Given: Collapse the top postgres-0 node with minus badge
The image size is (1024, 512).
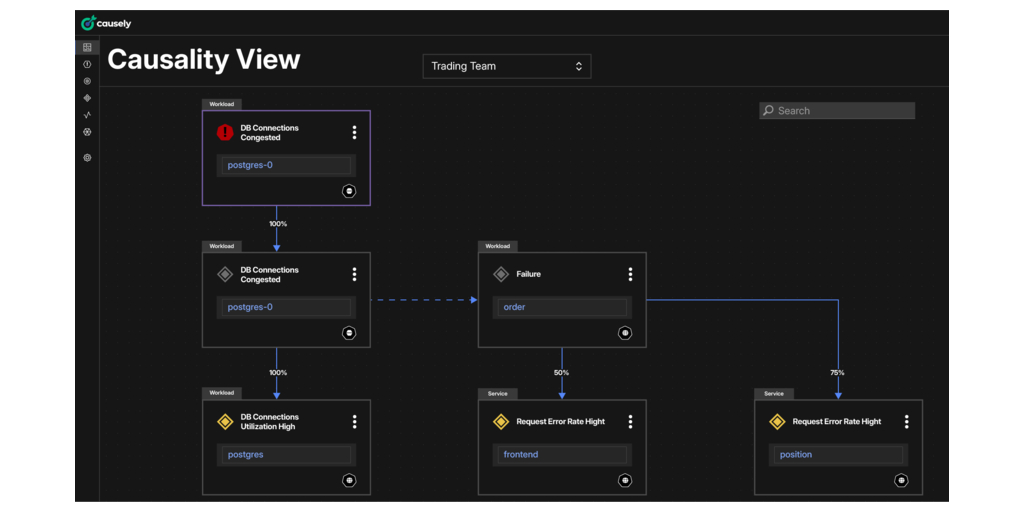Looking at the screenshot, I should [x=349, y=191].
